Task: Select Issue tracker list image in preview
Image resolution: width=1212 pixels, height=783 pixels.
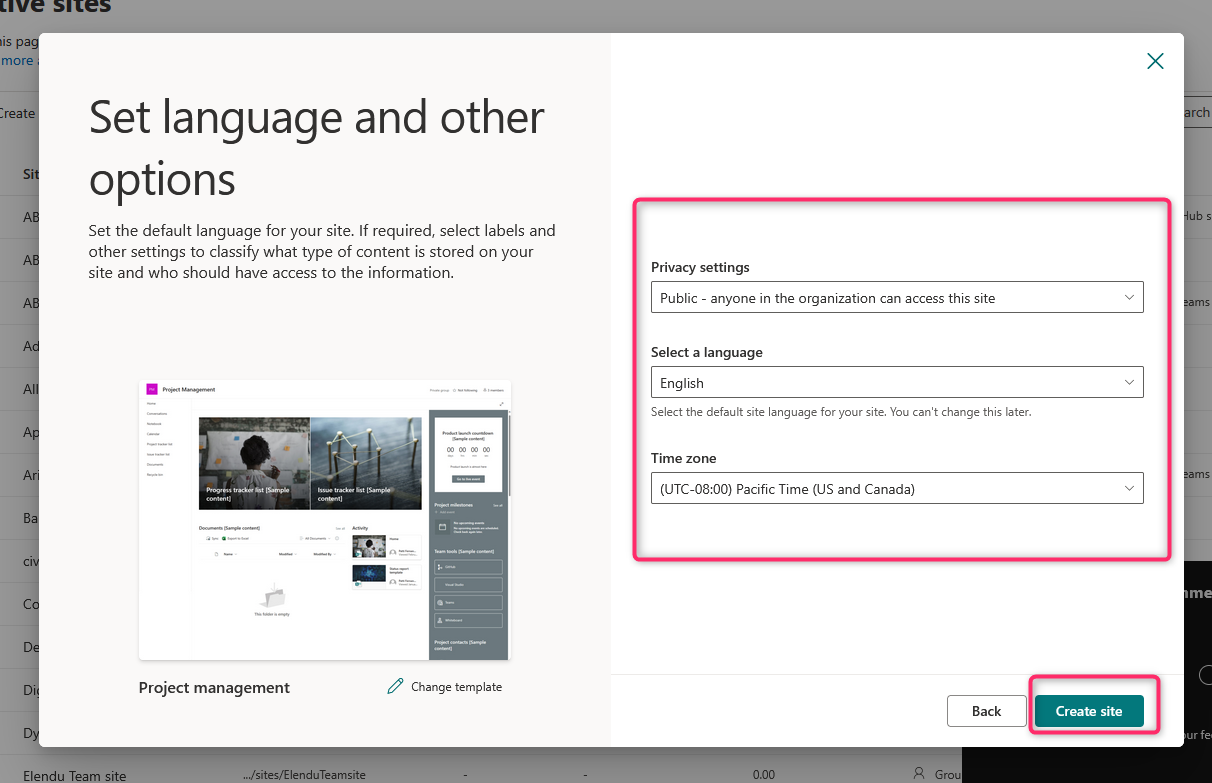Action: tap(366, 463)
